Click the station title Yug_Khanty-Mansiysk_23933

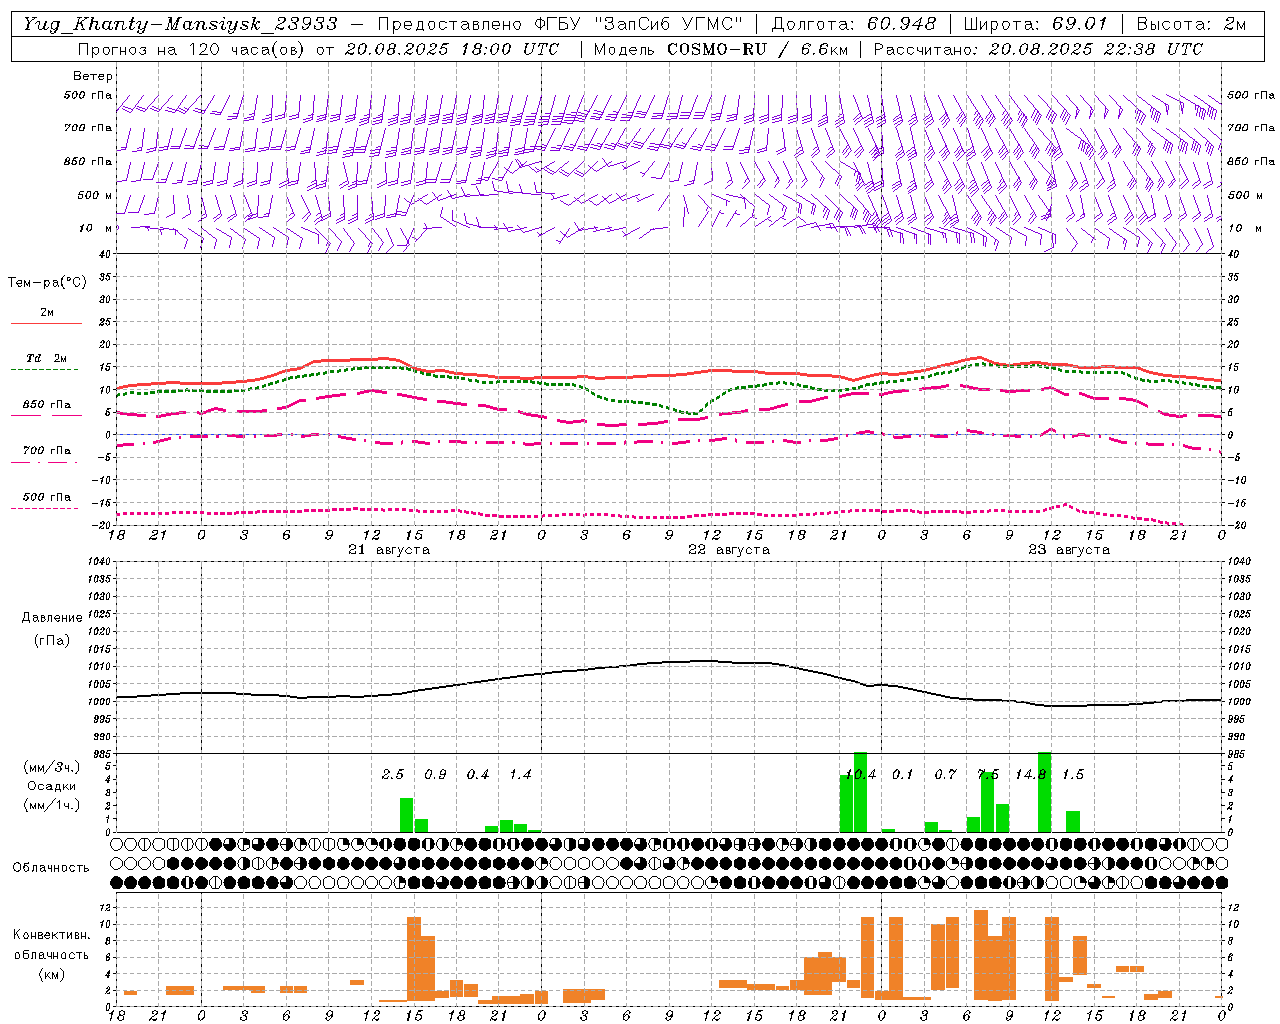[x=180, y=24]
